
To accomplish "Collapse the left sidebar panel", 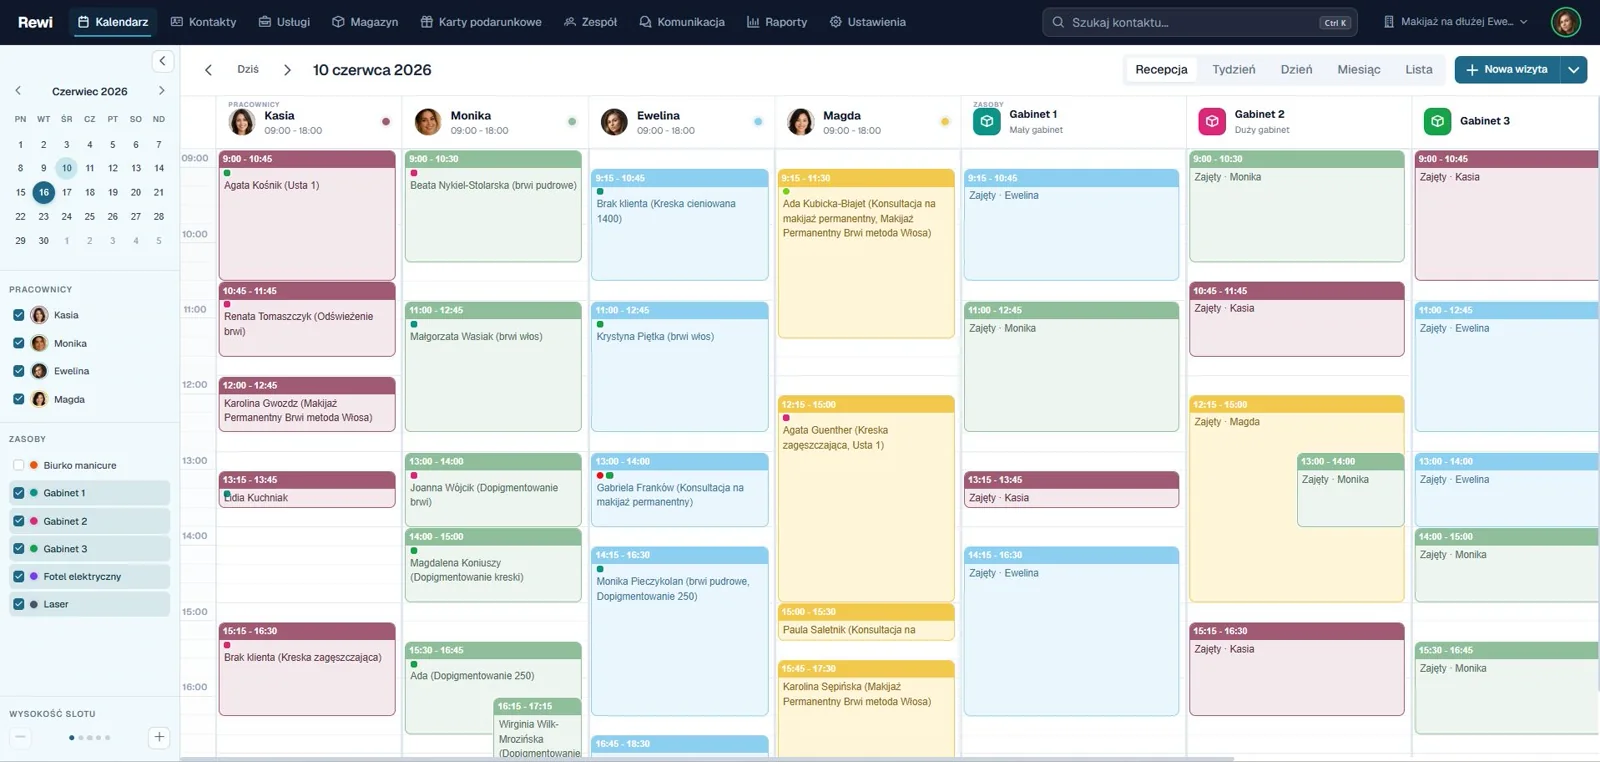I will (163, 61).
